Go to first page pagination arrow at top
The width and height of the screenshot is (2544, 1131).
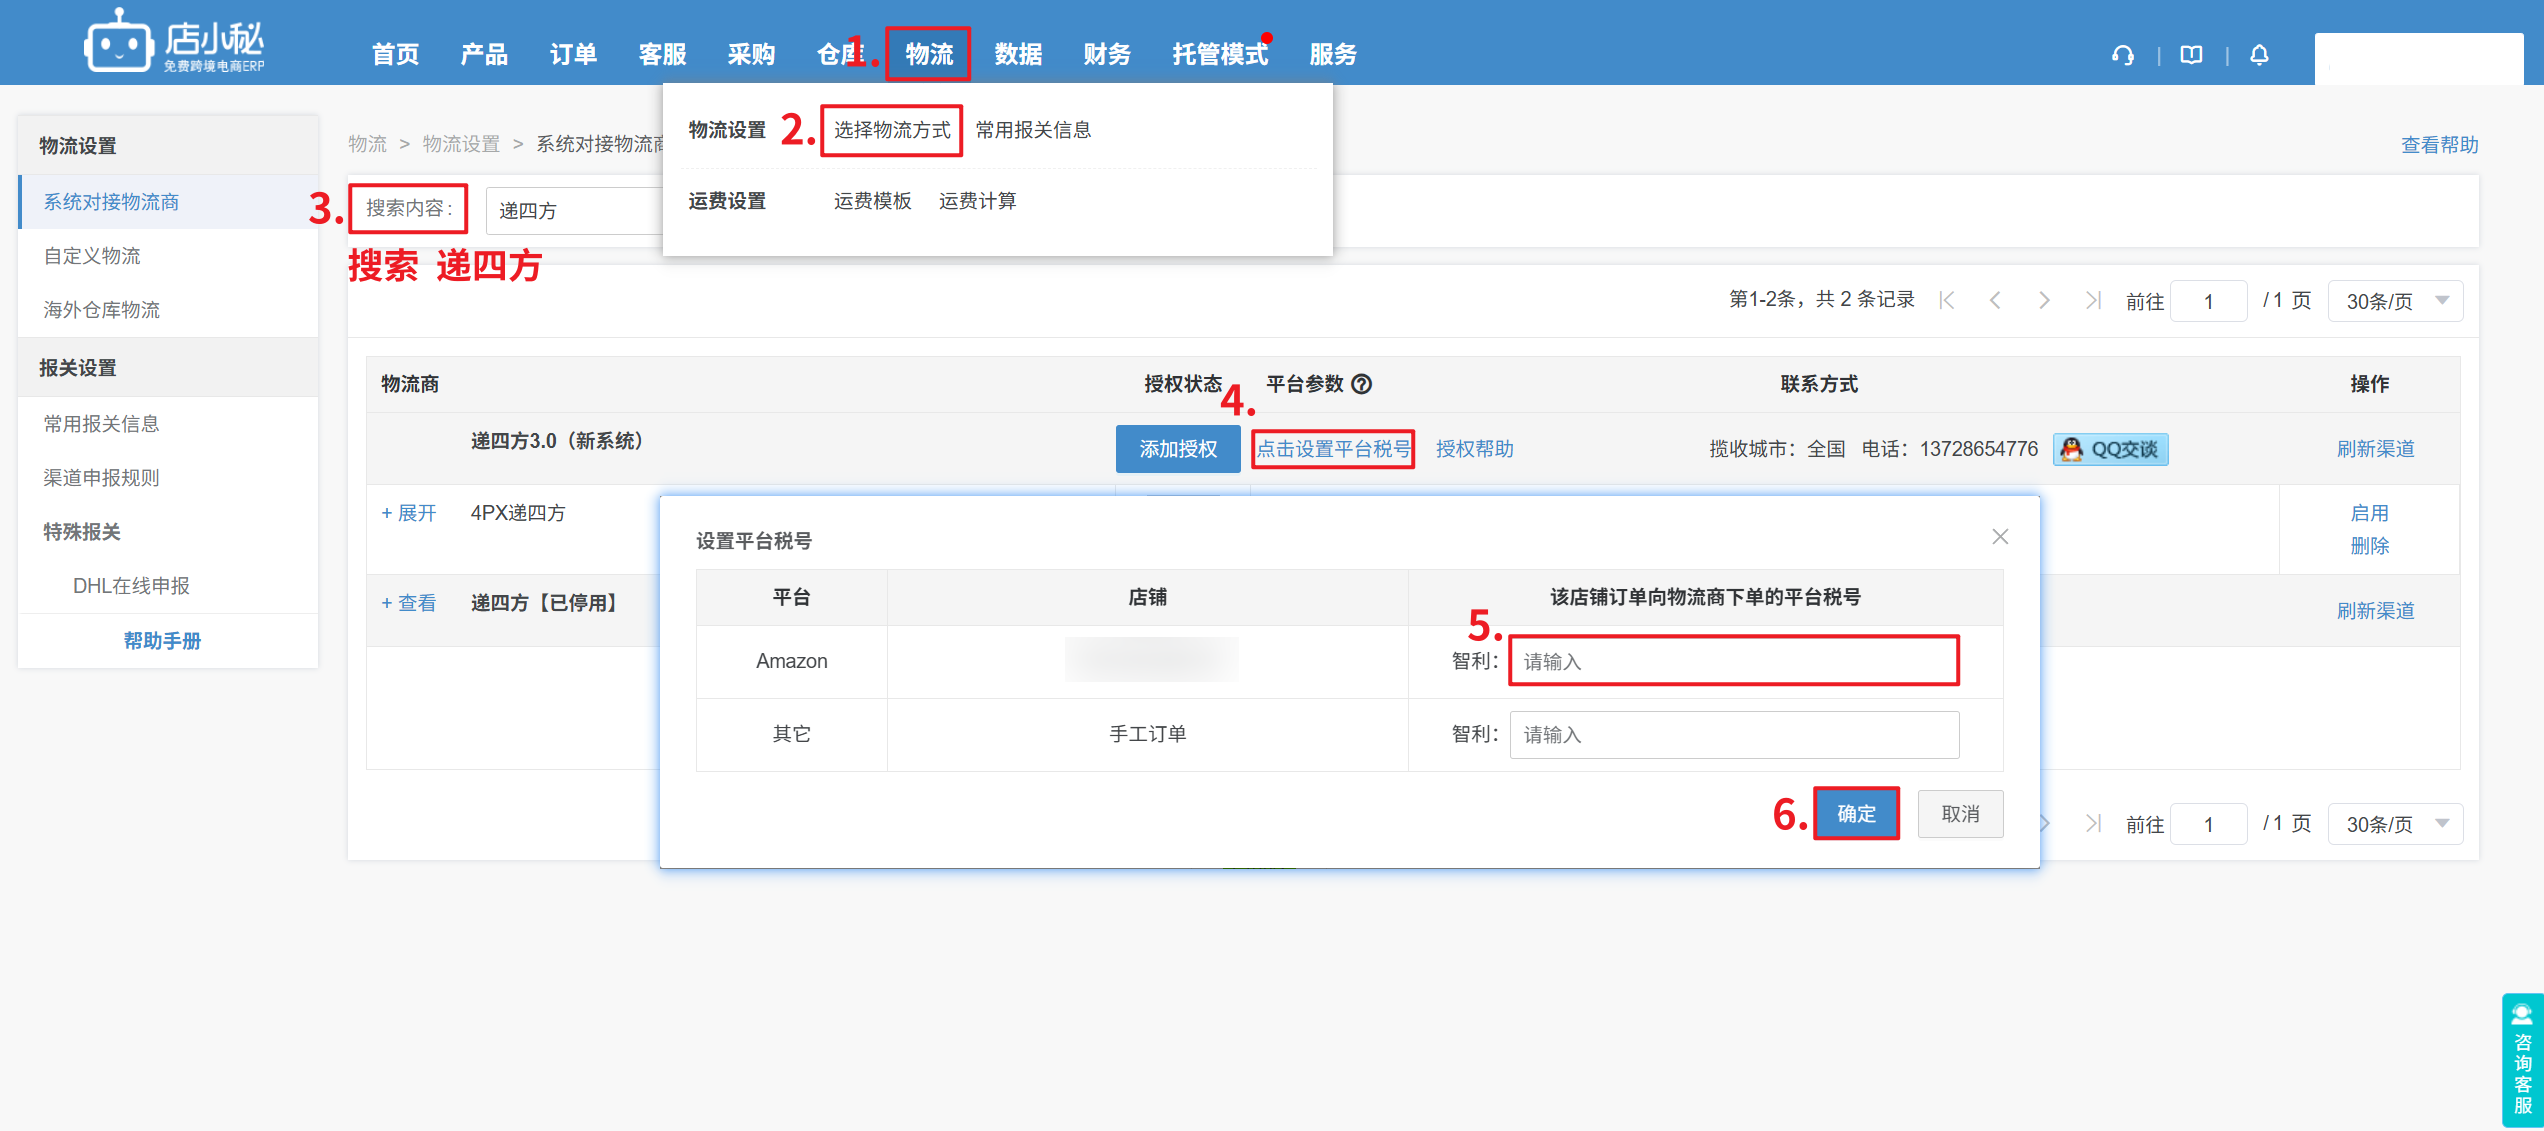pyautogui.click(x=1946, y=301)
